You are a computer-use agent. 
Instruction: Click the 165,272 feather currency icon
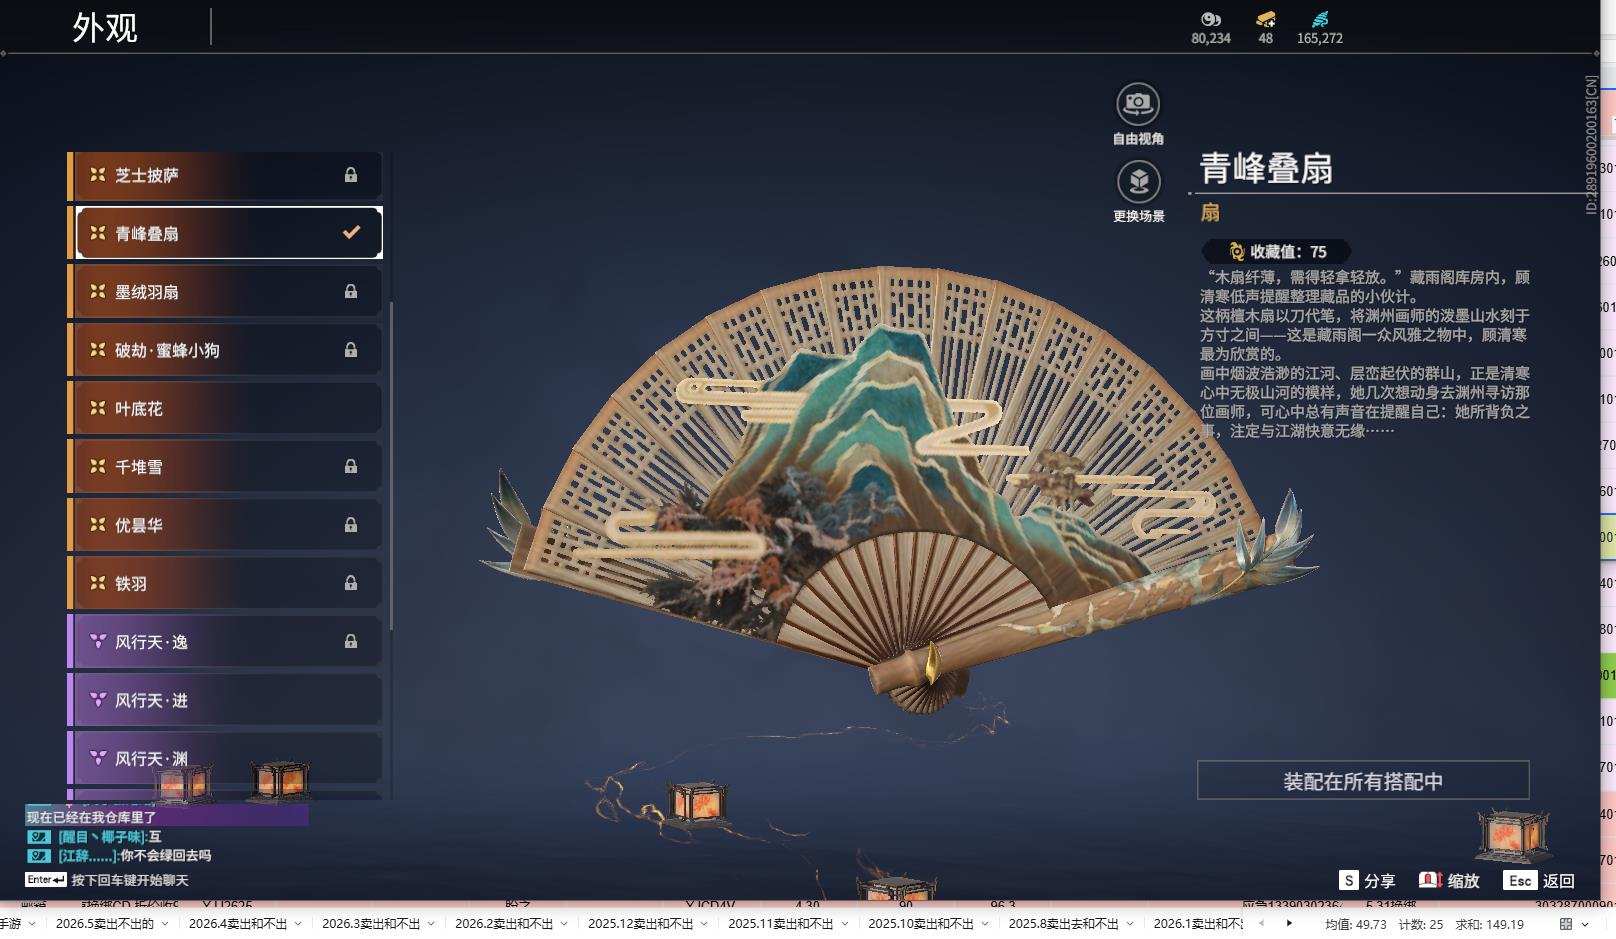[x=1320, y=19]
